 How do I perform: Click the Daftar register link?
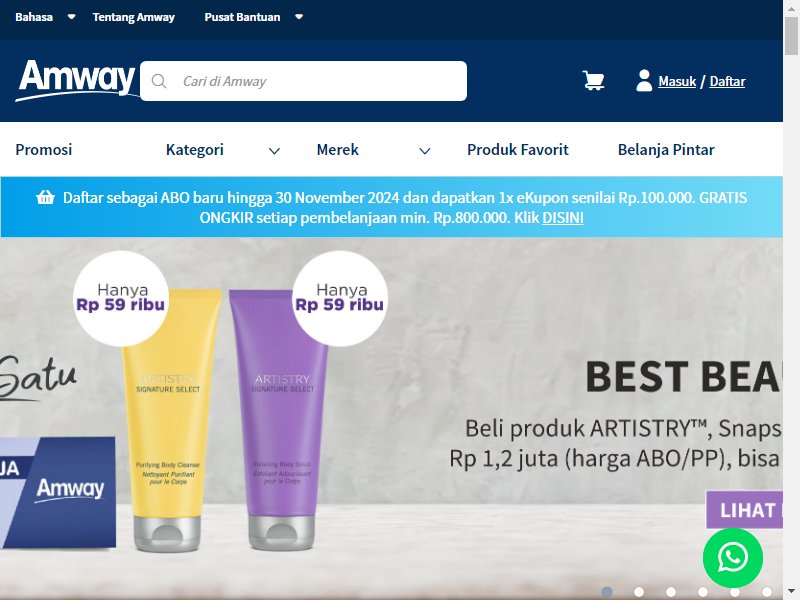(x=727, y=81)
